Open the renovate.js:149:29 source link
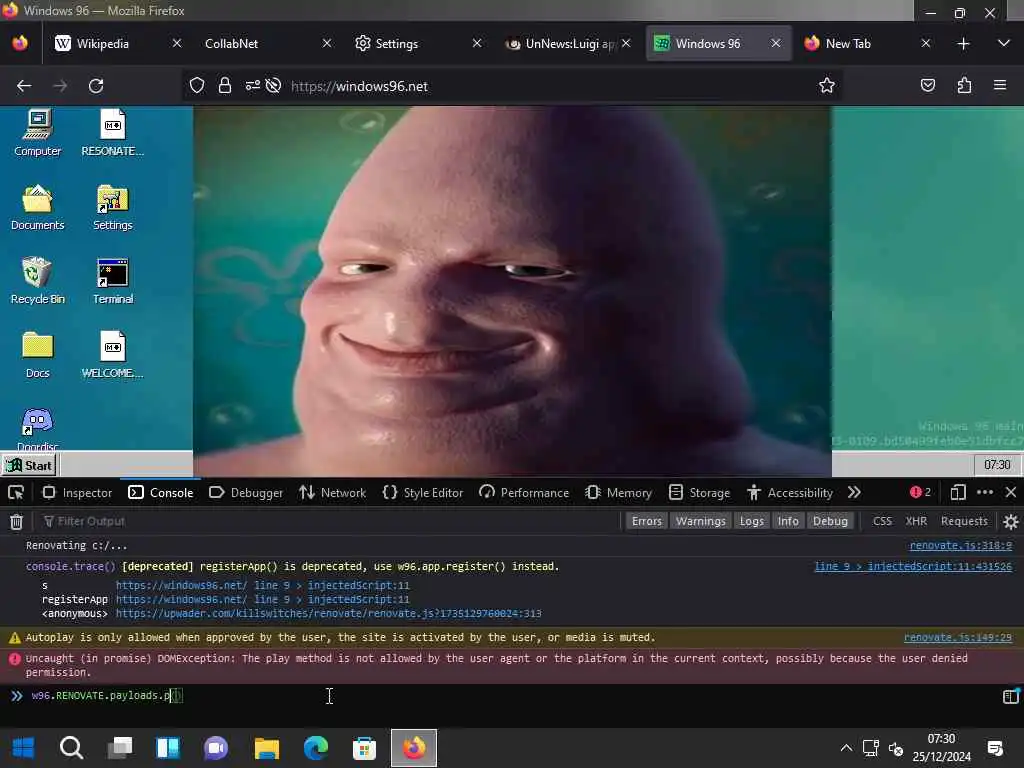 (958, 637)
